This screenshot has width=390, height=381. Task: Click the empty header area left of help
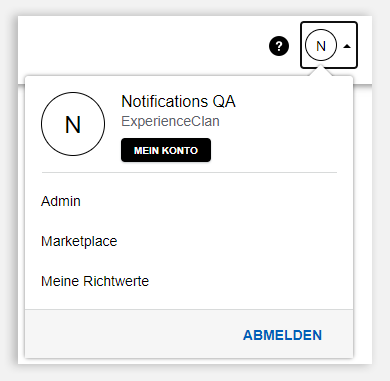(x=143, y=46)
